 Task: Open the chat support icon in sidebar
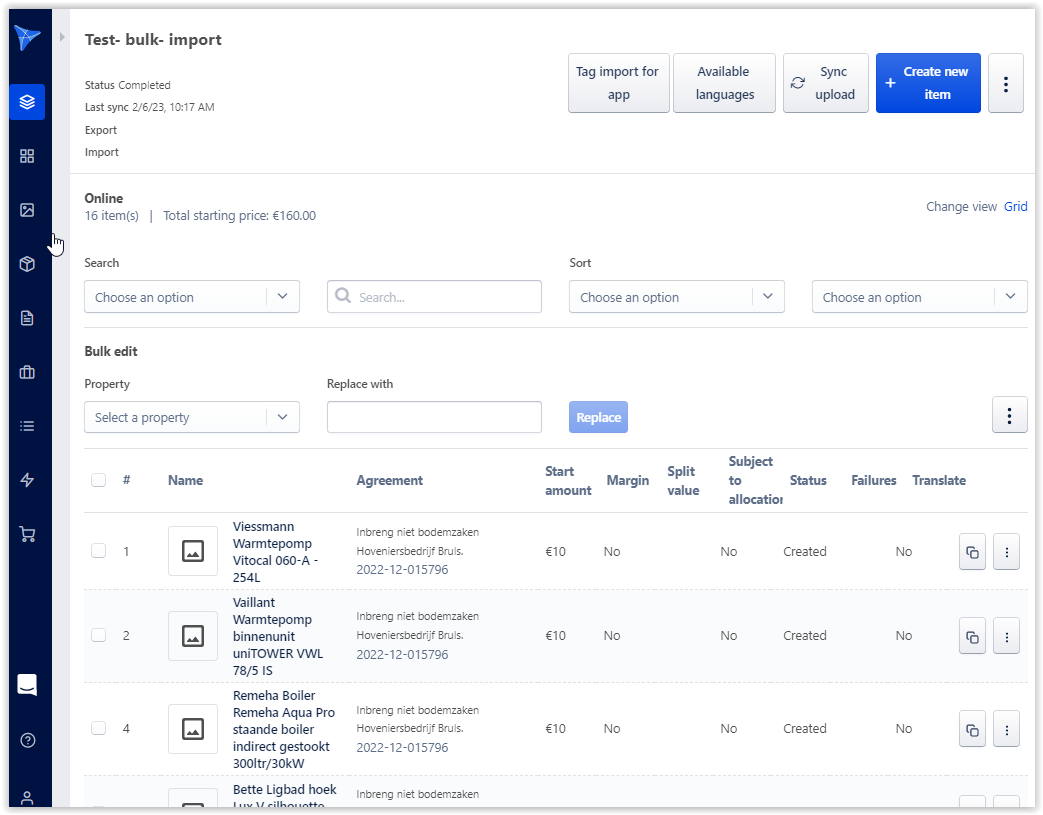click(27, 685)
